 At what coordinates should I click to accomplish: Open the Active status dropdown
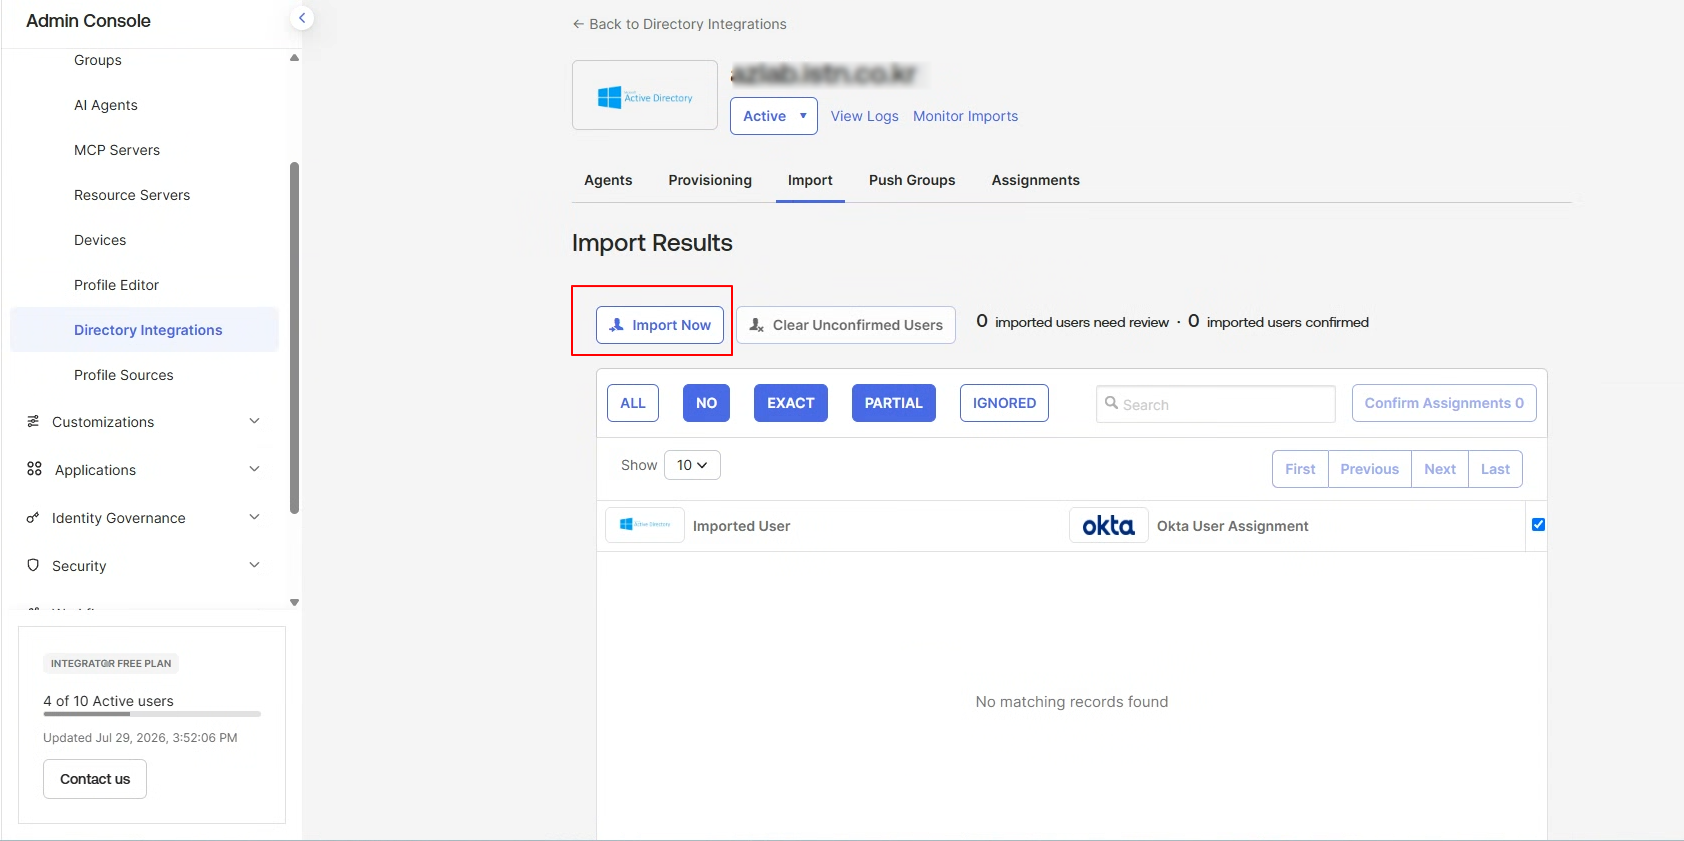point(774,116)
